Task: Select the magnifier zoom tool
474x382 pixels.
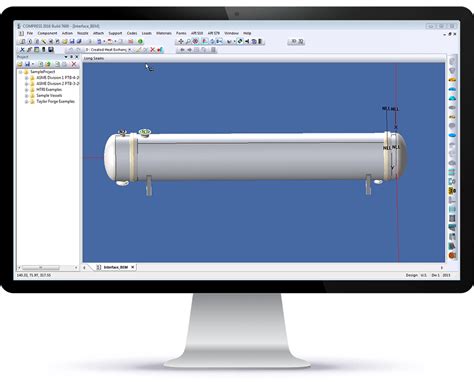Action: click(x=188, y=41)
